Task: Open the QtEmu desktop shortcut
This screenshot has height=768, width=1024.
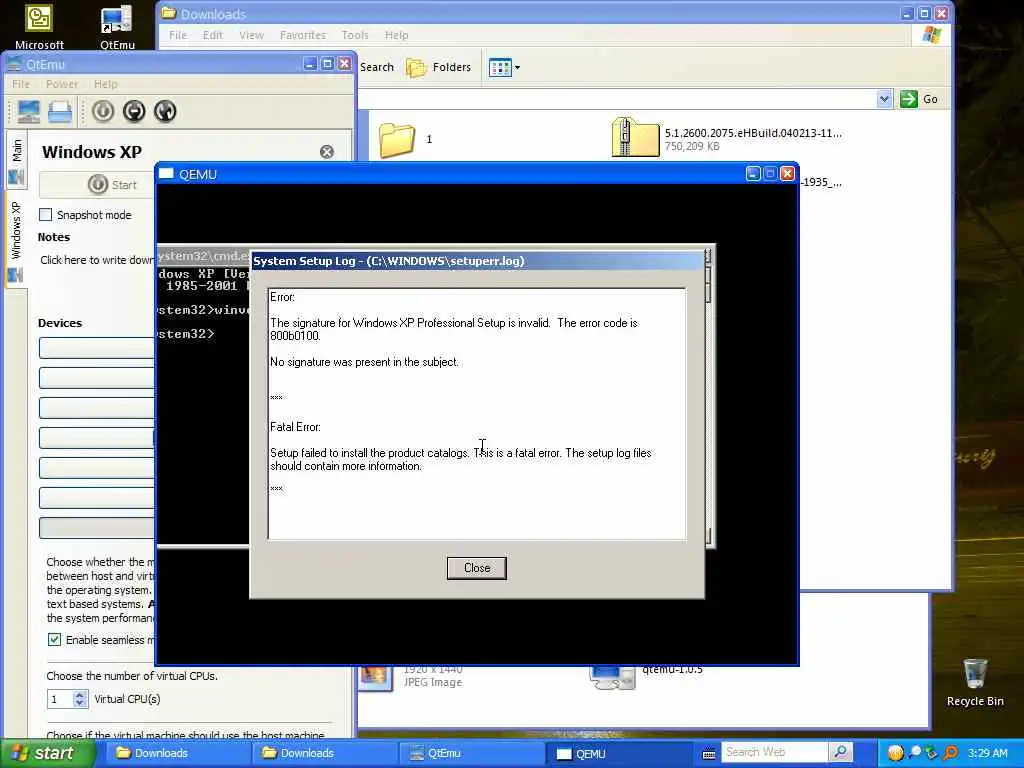Action: tap(117, 27)
